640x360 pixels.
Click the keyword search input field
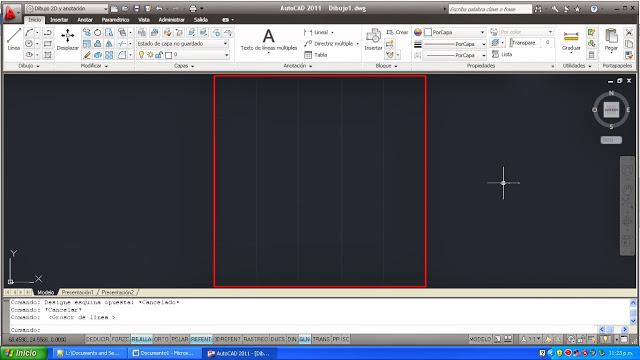click(x=490, y=9)
